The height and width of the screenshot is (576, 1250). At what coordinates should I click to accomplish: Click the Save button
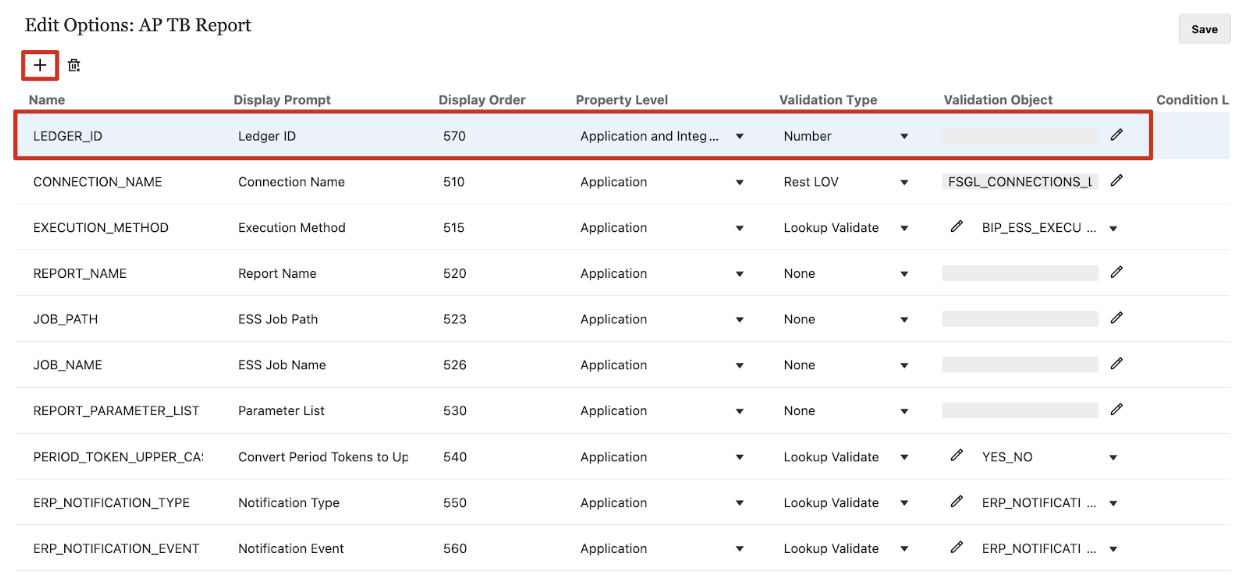pyautogui.click(x=1204, y=29)
